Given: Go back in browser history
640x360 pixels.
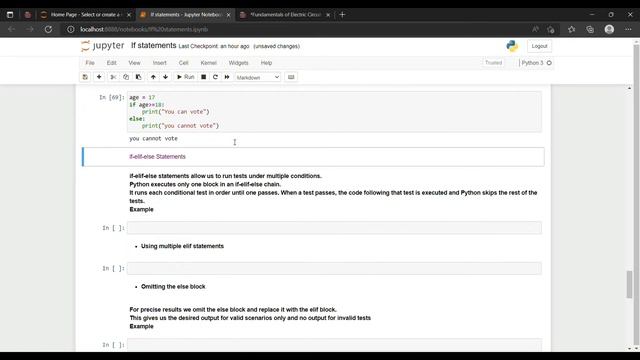Looking at the screenshot, I should [x=11, y=29].
